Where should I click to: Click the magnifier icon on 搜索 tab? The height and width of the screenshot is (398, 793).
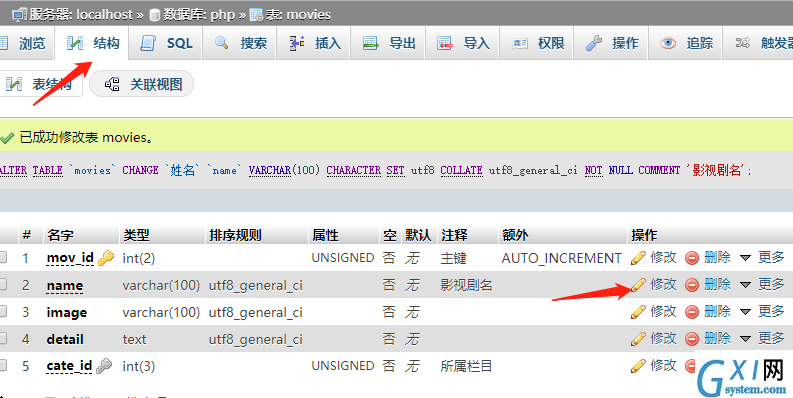pos(222,43)
